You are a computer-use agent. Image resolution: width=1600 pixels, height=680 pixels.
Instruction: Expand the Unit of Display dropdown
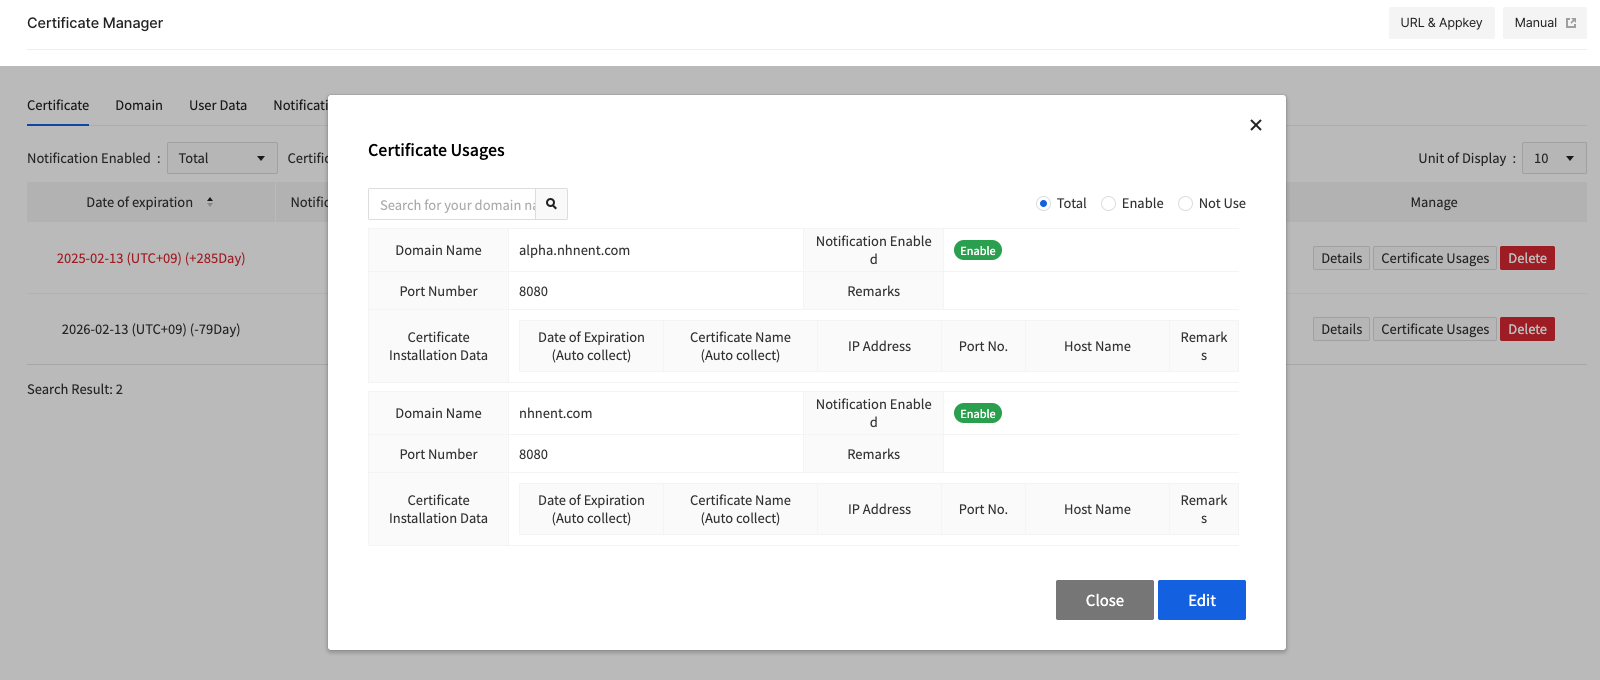click(x=1553, y=158)
